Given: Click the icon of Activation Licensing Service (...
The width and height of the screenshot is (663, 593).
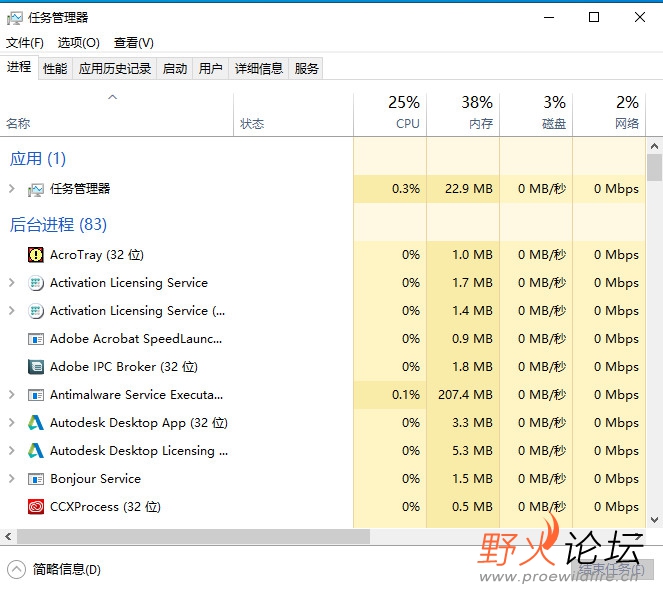Looking at the screenshot, I should point(36,311).
